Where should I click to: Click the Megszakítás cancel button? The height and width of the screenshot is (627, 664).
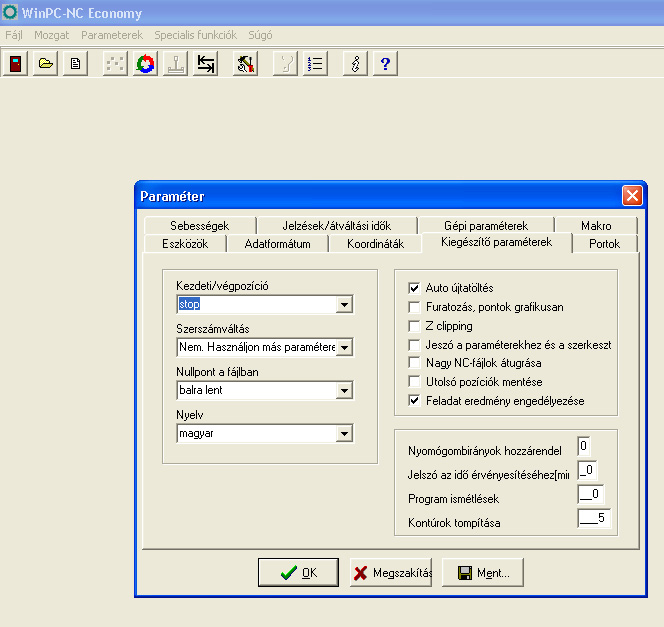tap(391, 572)
